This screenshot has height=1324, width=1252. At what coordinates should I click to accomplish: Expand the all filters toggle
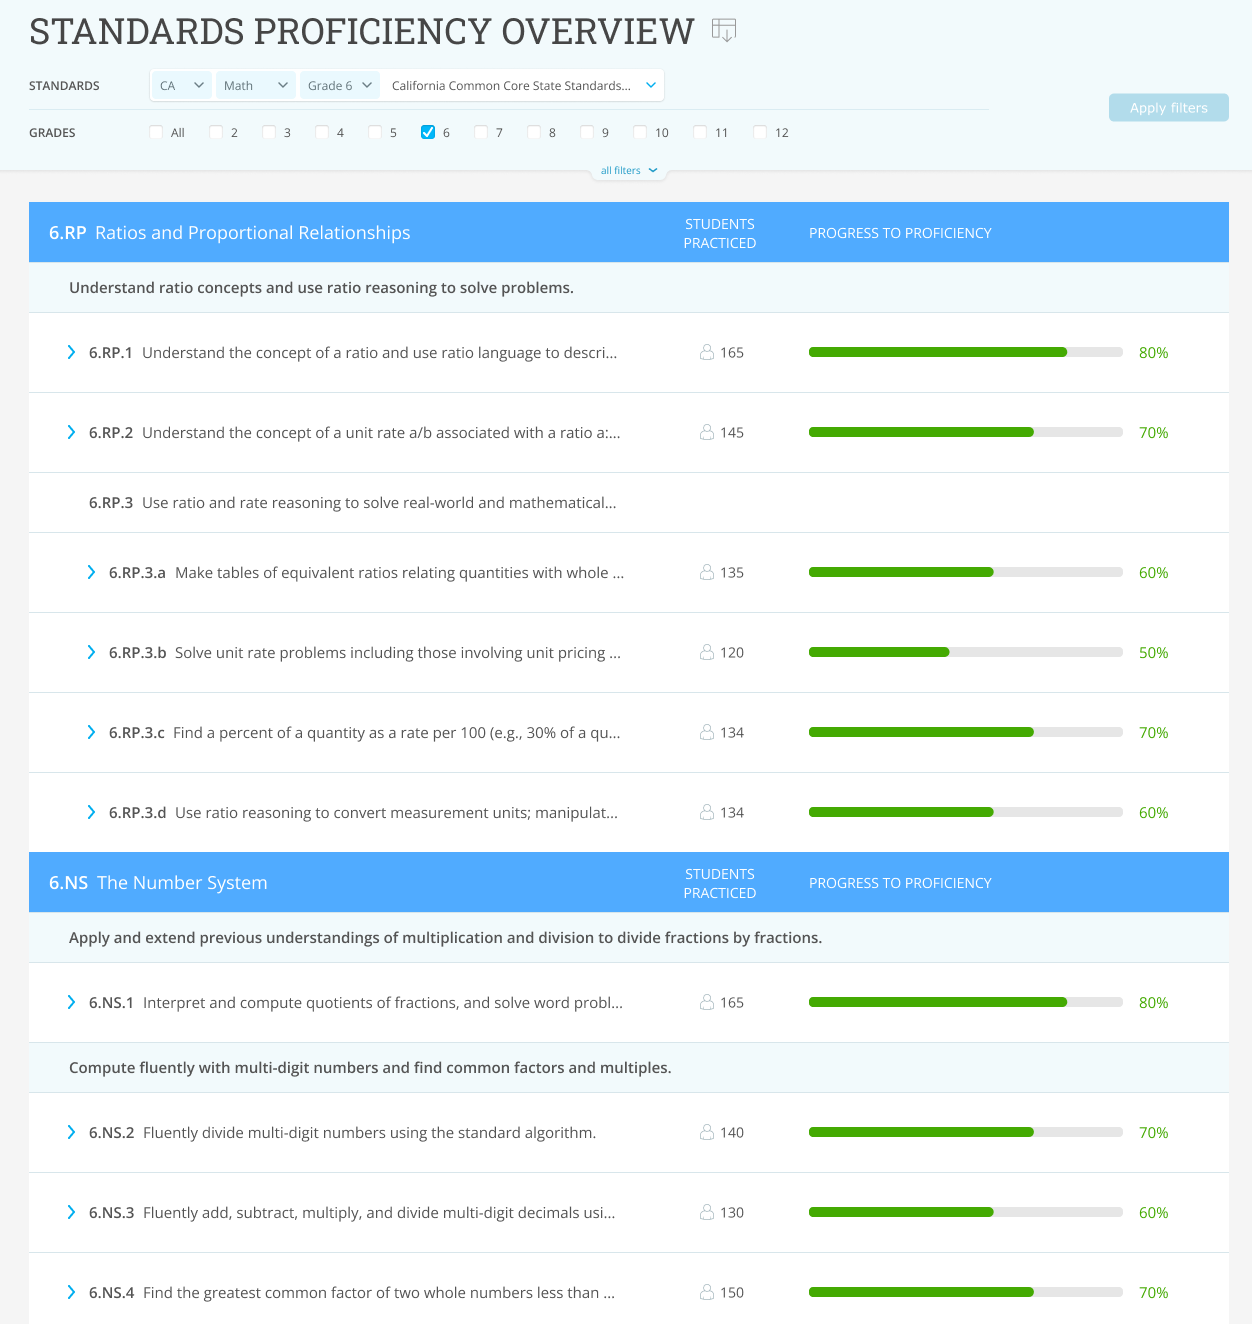629,170
